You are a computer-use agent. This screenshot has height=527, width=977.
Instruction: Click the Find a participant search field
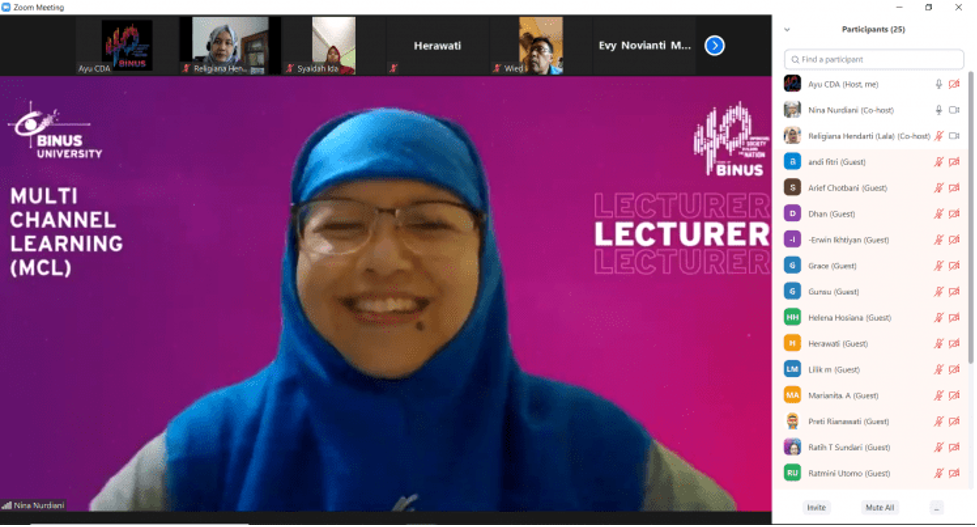pos(874,59)
